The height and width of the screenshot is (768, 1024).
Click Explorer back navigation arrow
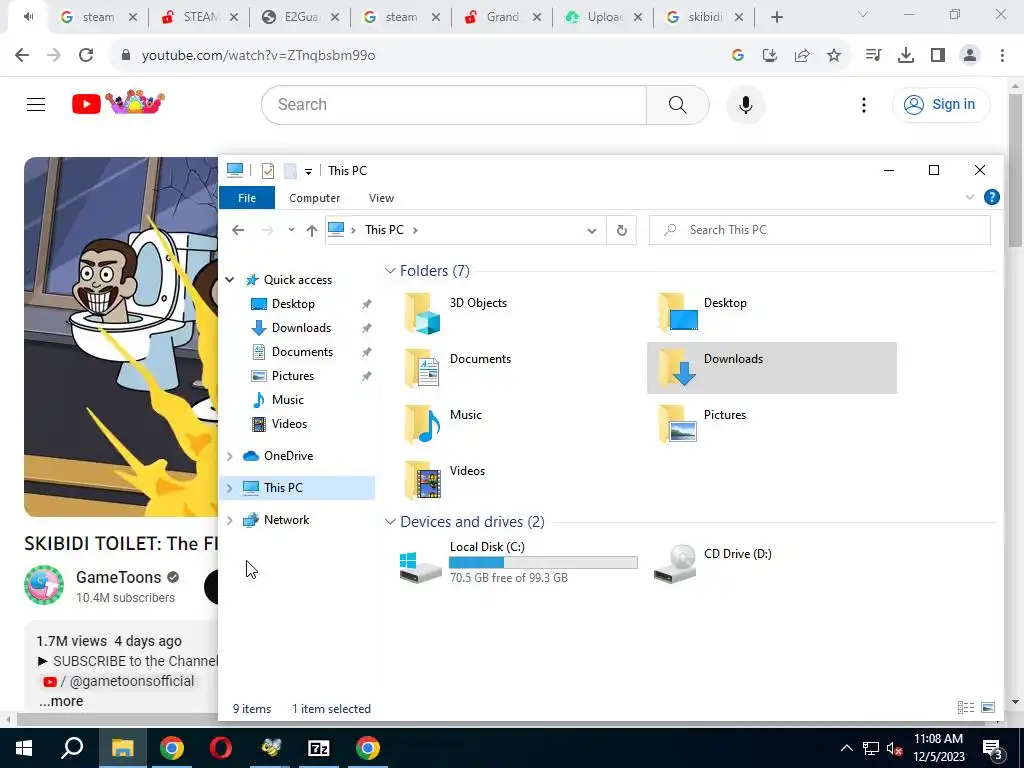click(x=238, y=230)
